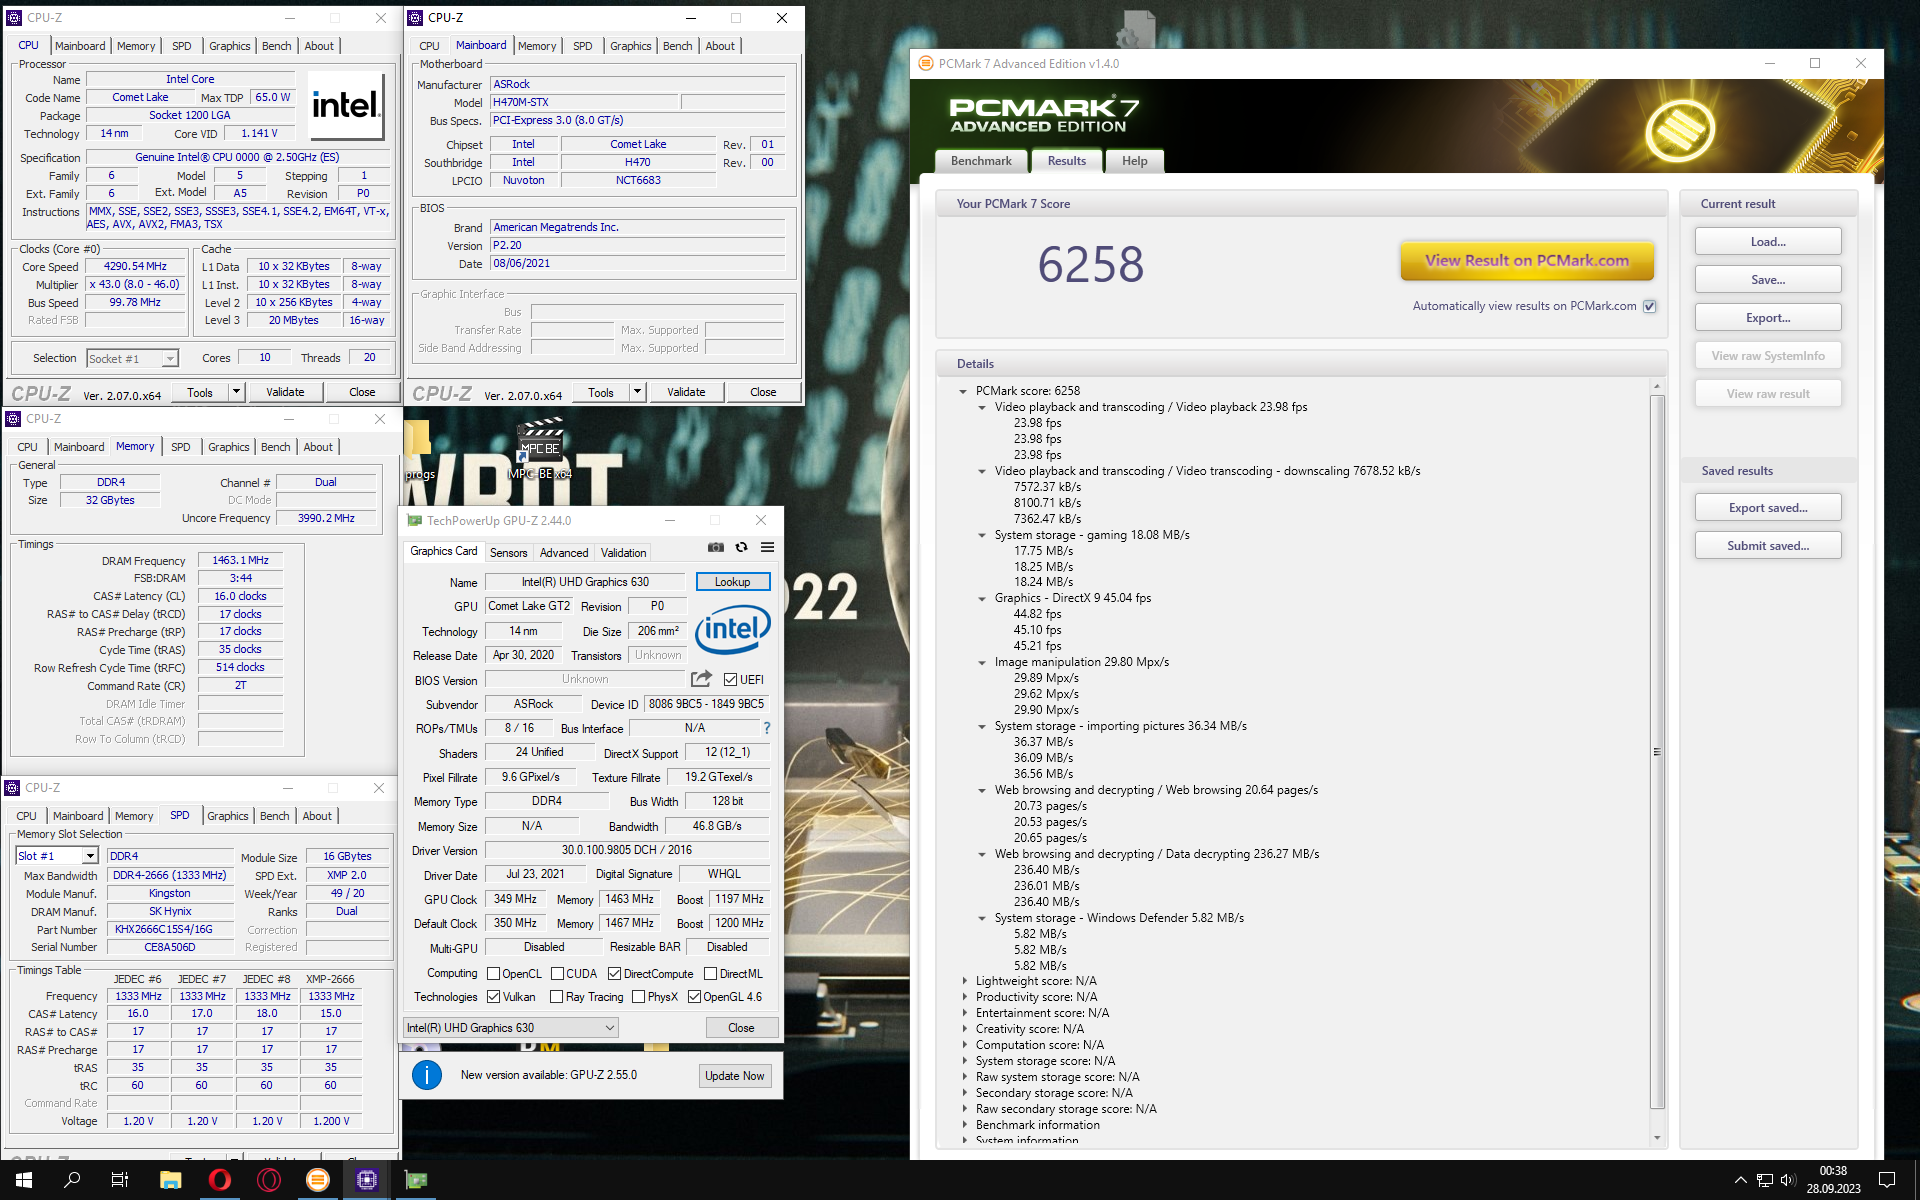
Task: Open the Intel UHD Graphics 630 GPU dropdown
Action: (x=511, y=1028)
